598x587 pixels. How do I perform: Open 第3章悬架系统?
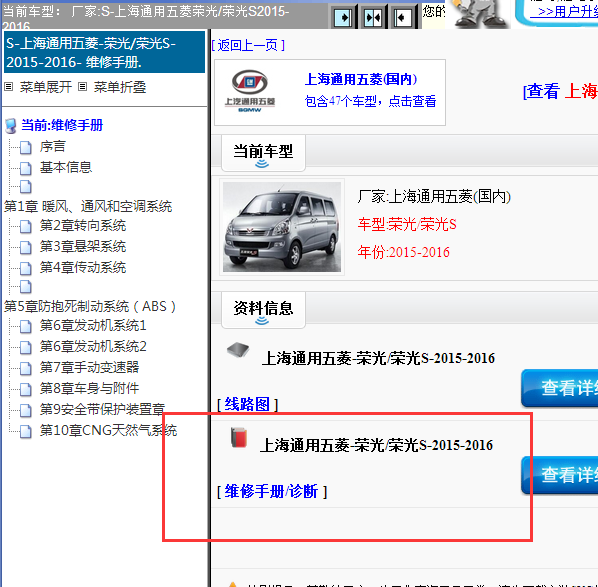point(83,246)
